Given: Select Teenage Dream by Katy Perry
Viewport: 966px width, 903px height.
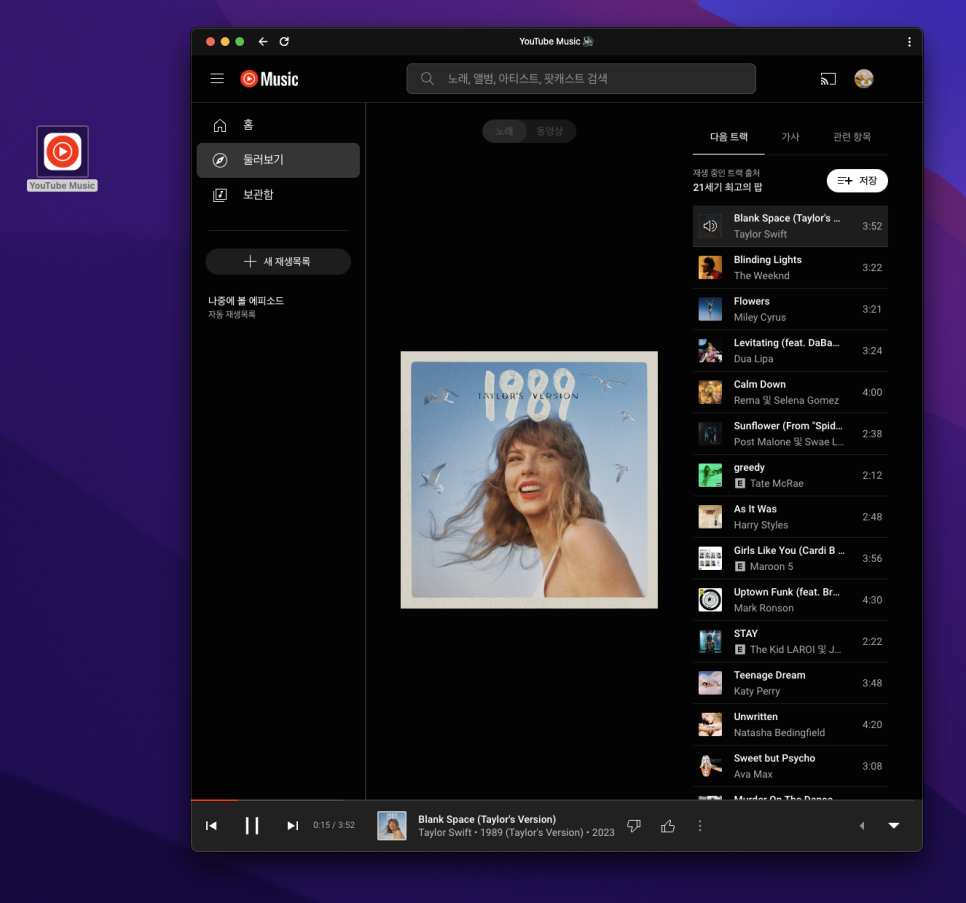Looking at the screenshot, I should pos(790,683).
